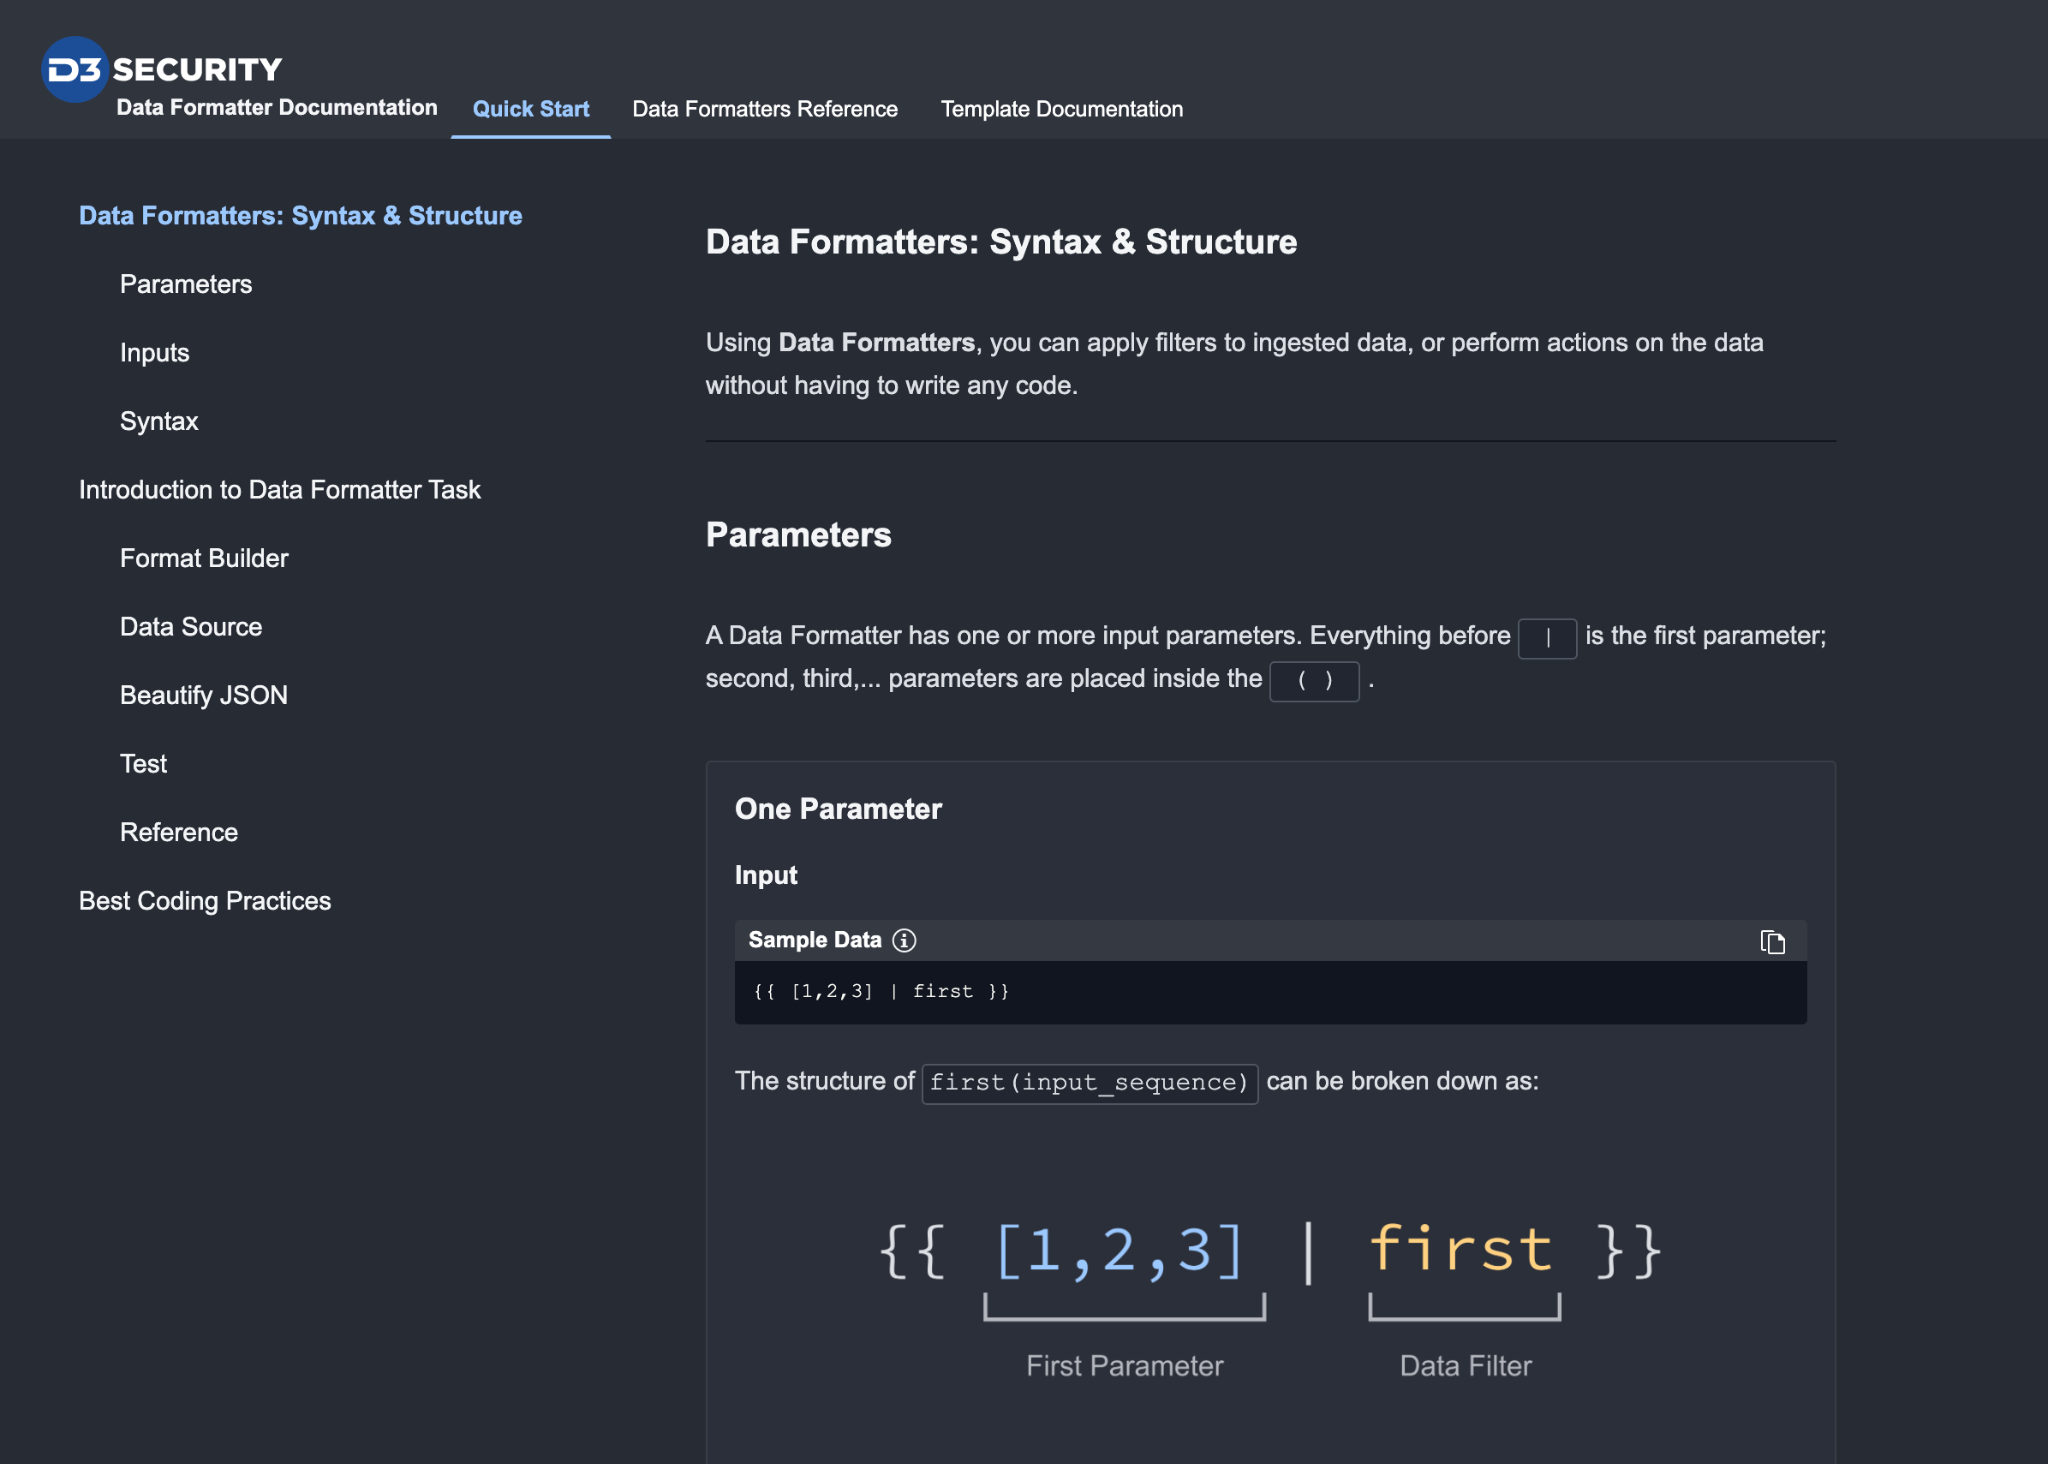
Task: Switch to Data Formatters Reference tab
Action: coord(764,109)
